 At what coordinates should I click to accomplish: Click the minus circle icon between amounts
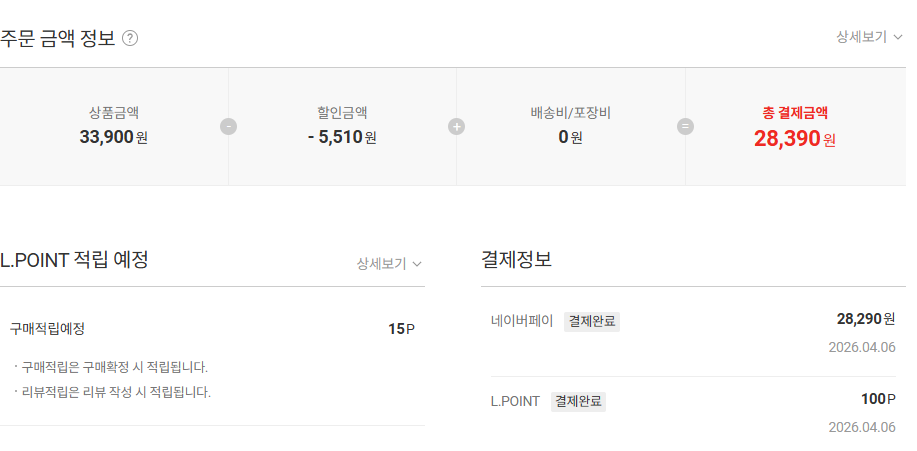228,127
